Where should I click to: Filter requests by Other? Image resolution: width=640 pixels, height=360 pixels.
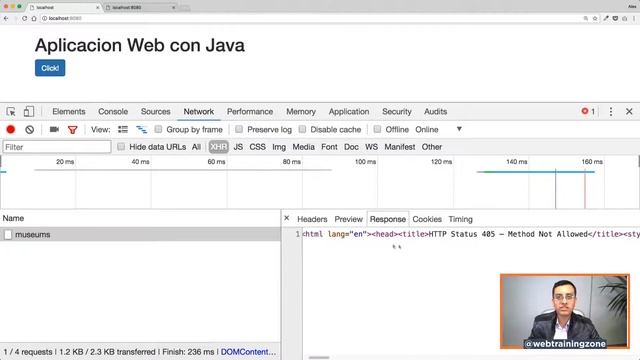[432, 147]
